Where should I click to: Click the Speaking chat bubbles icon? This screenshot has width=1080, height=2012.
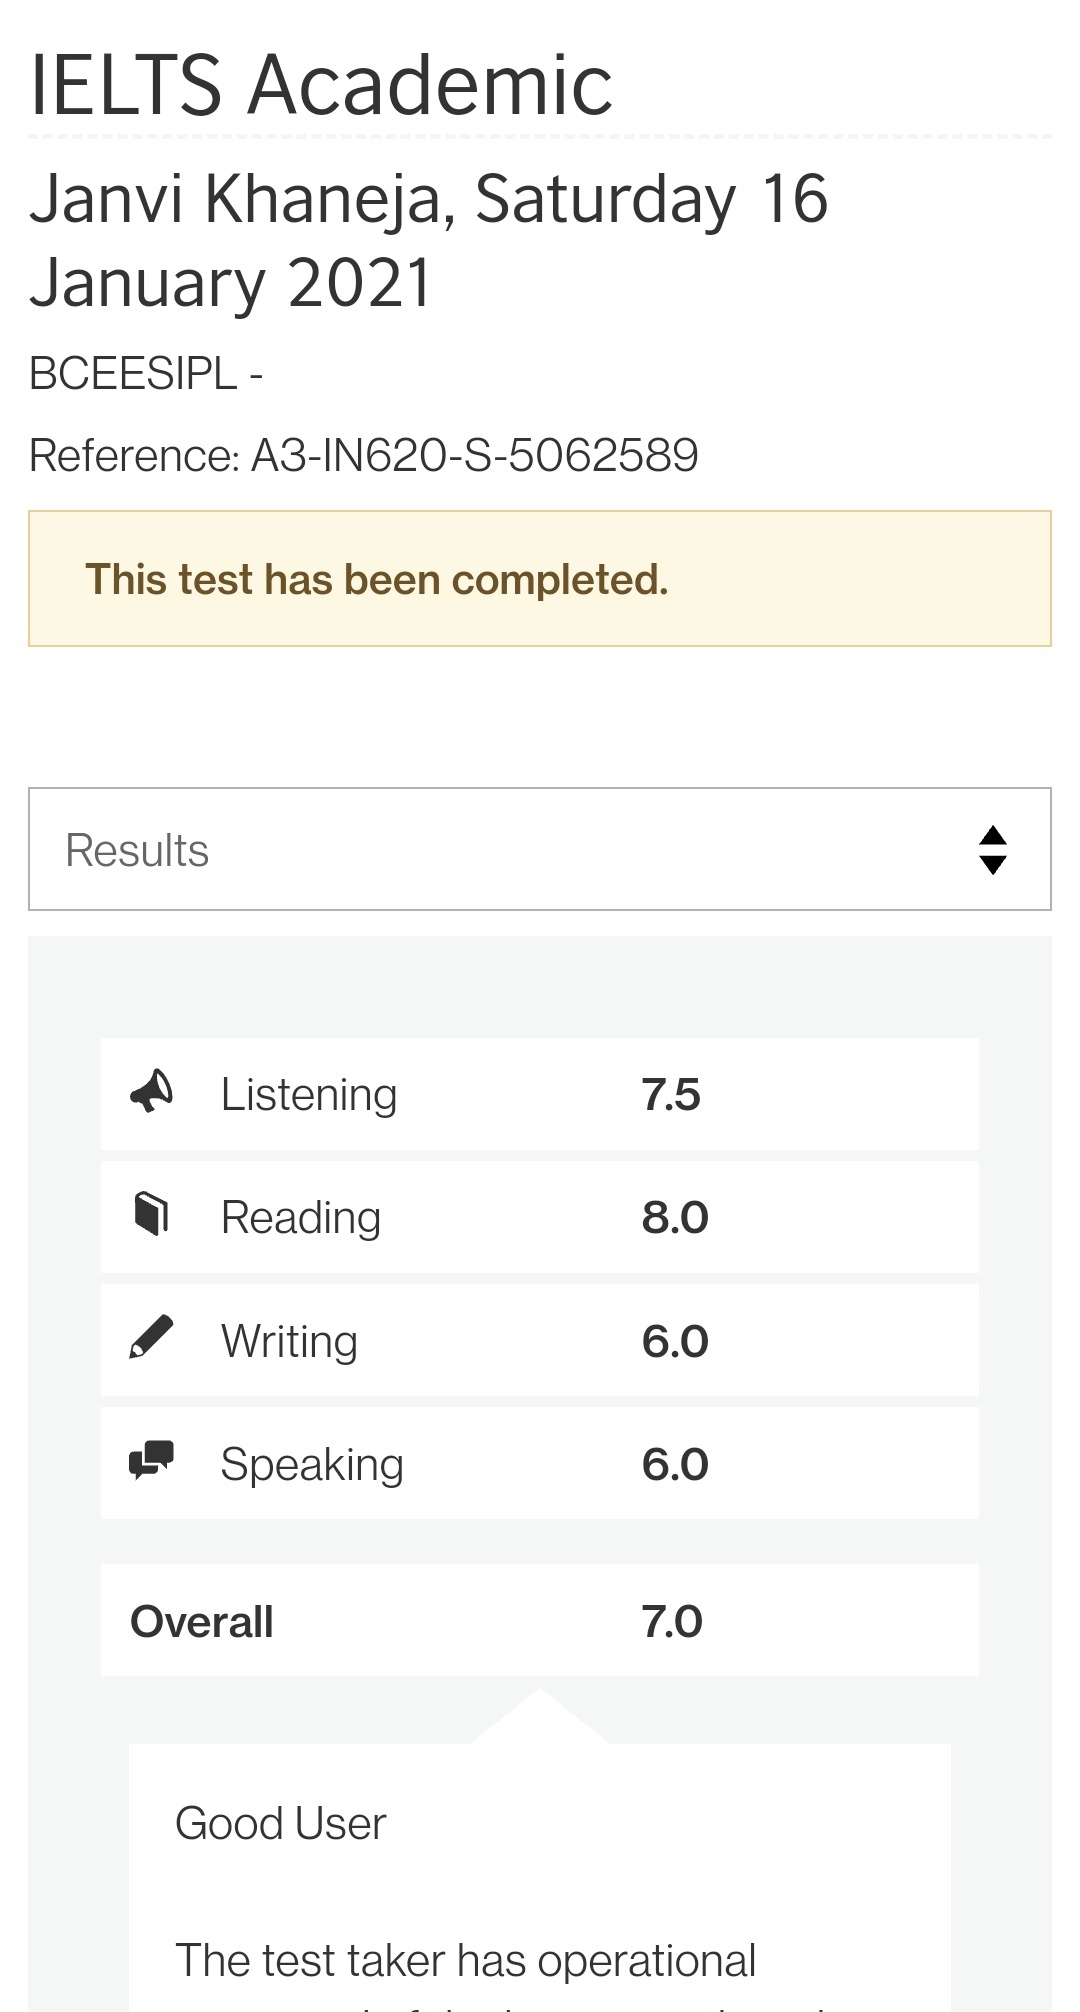click(151, 1461)
